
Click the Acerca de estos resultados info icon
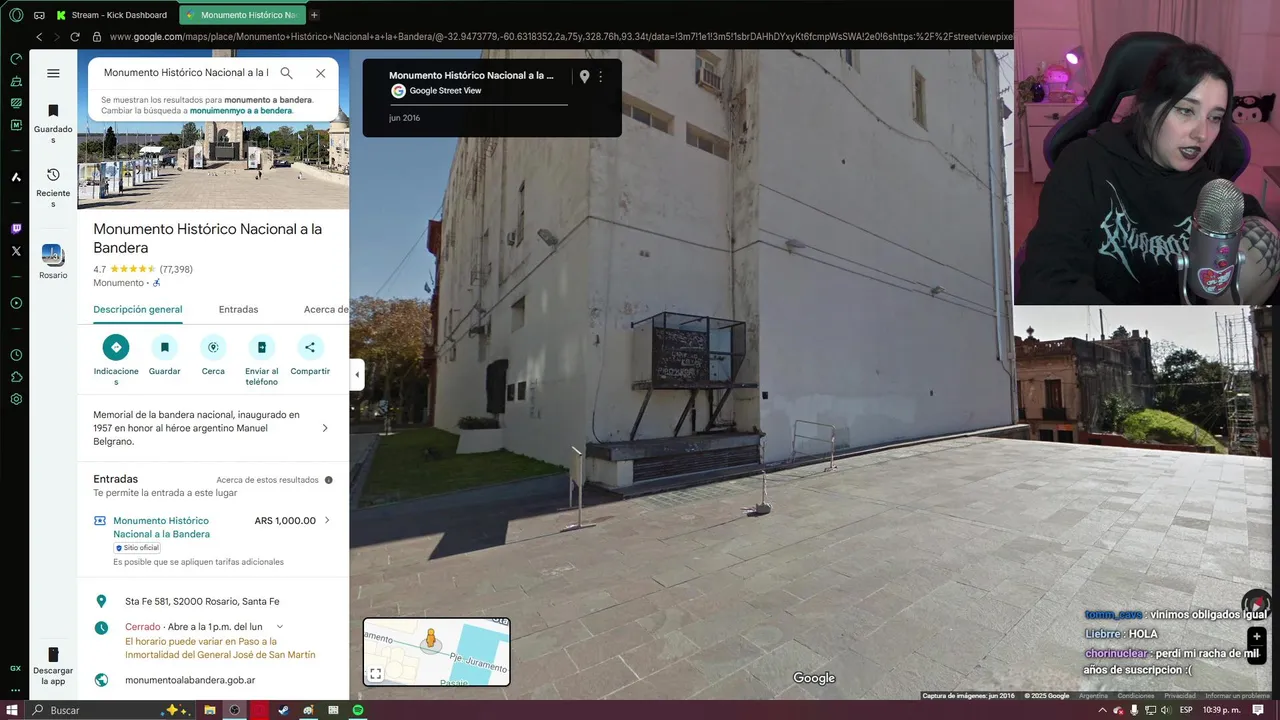[x=328, y=480]
